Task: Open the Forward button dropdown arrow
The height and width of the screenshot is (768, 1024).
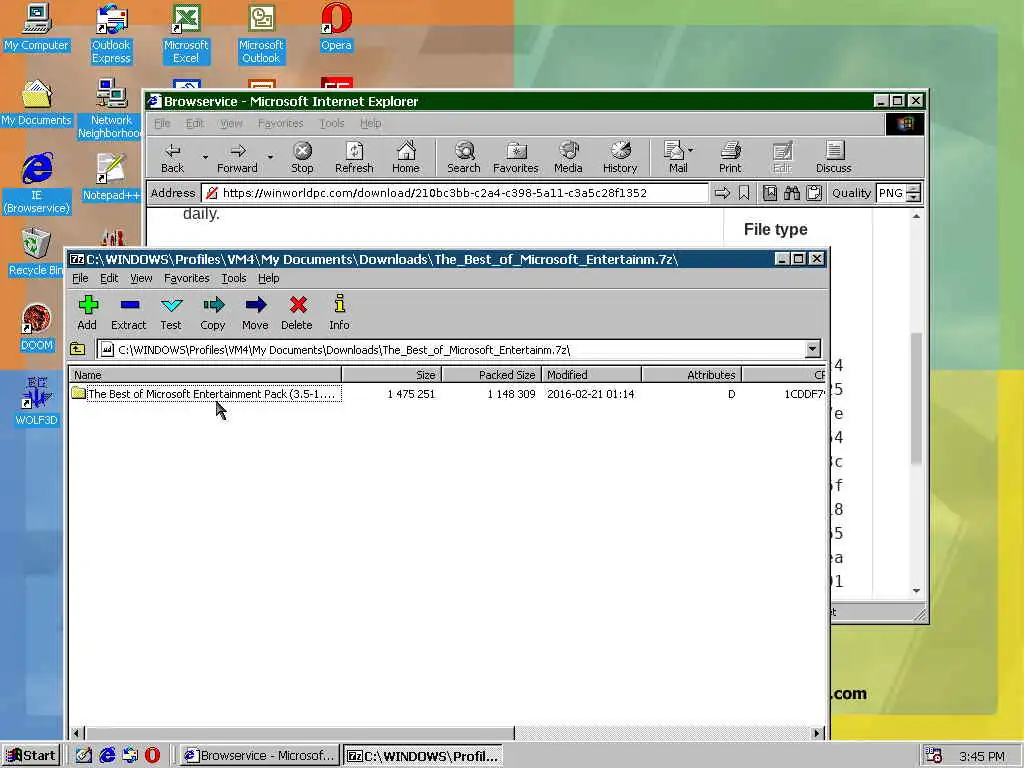Action: pyautogui.click(x=270, y=157)
